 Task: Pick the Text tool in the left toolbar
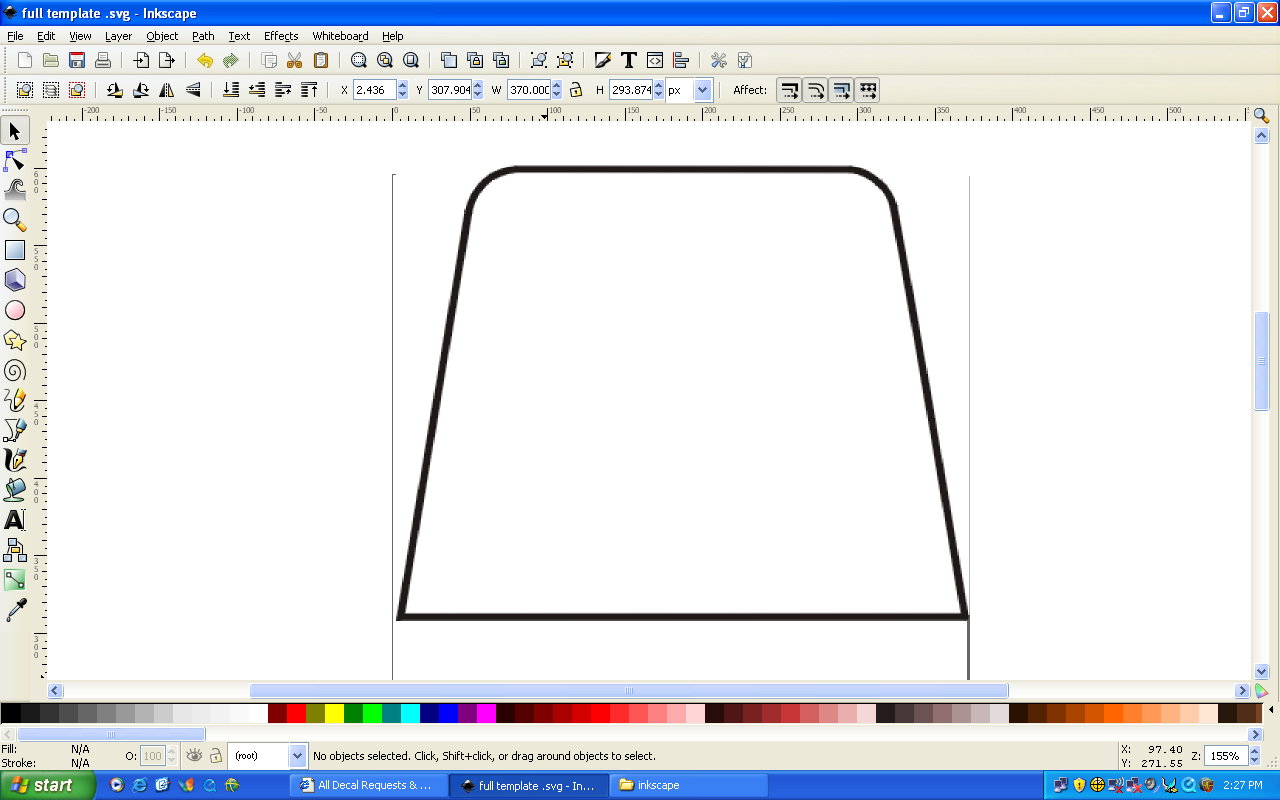click(16, 520)
